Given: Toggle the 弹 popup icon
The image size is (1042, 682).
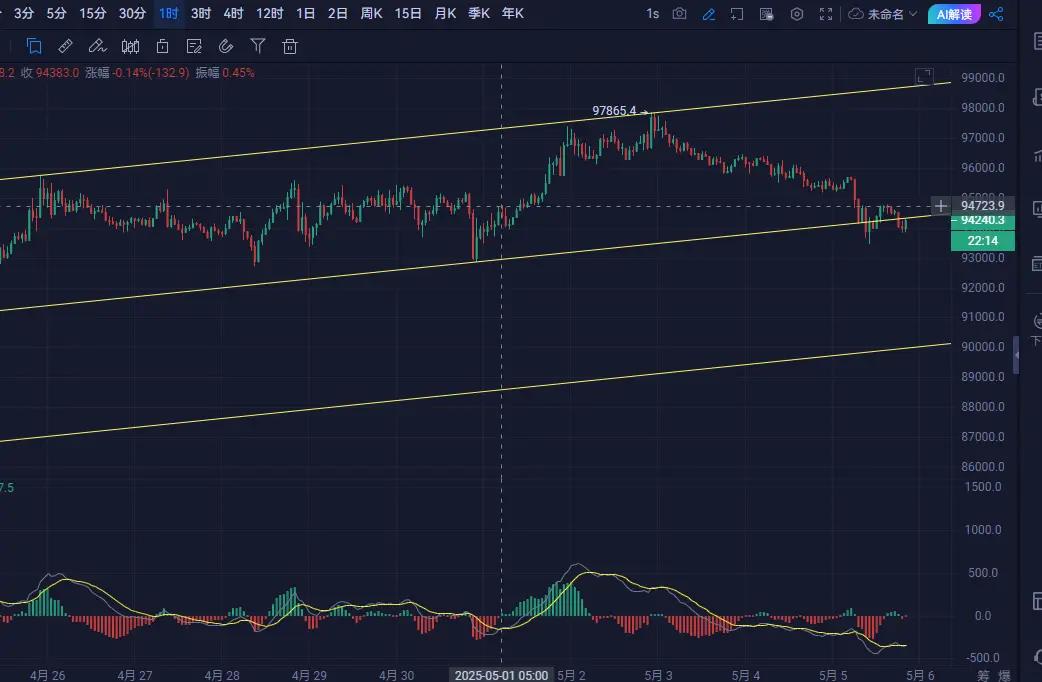Looking at the screenshot, I should 766,14.
